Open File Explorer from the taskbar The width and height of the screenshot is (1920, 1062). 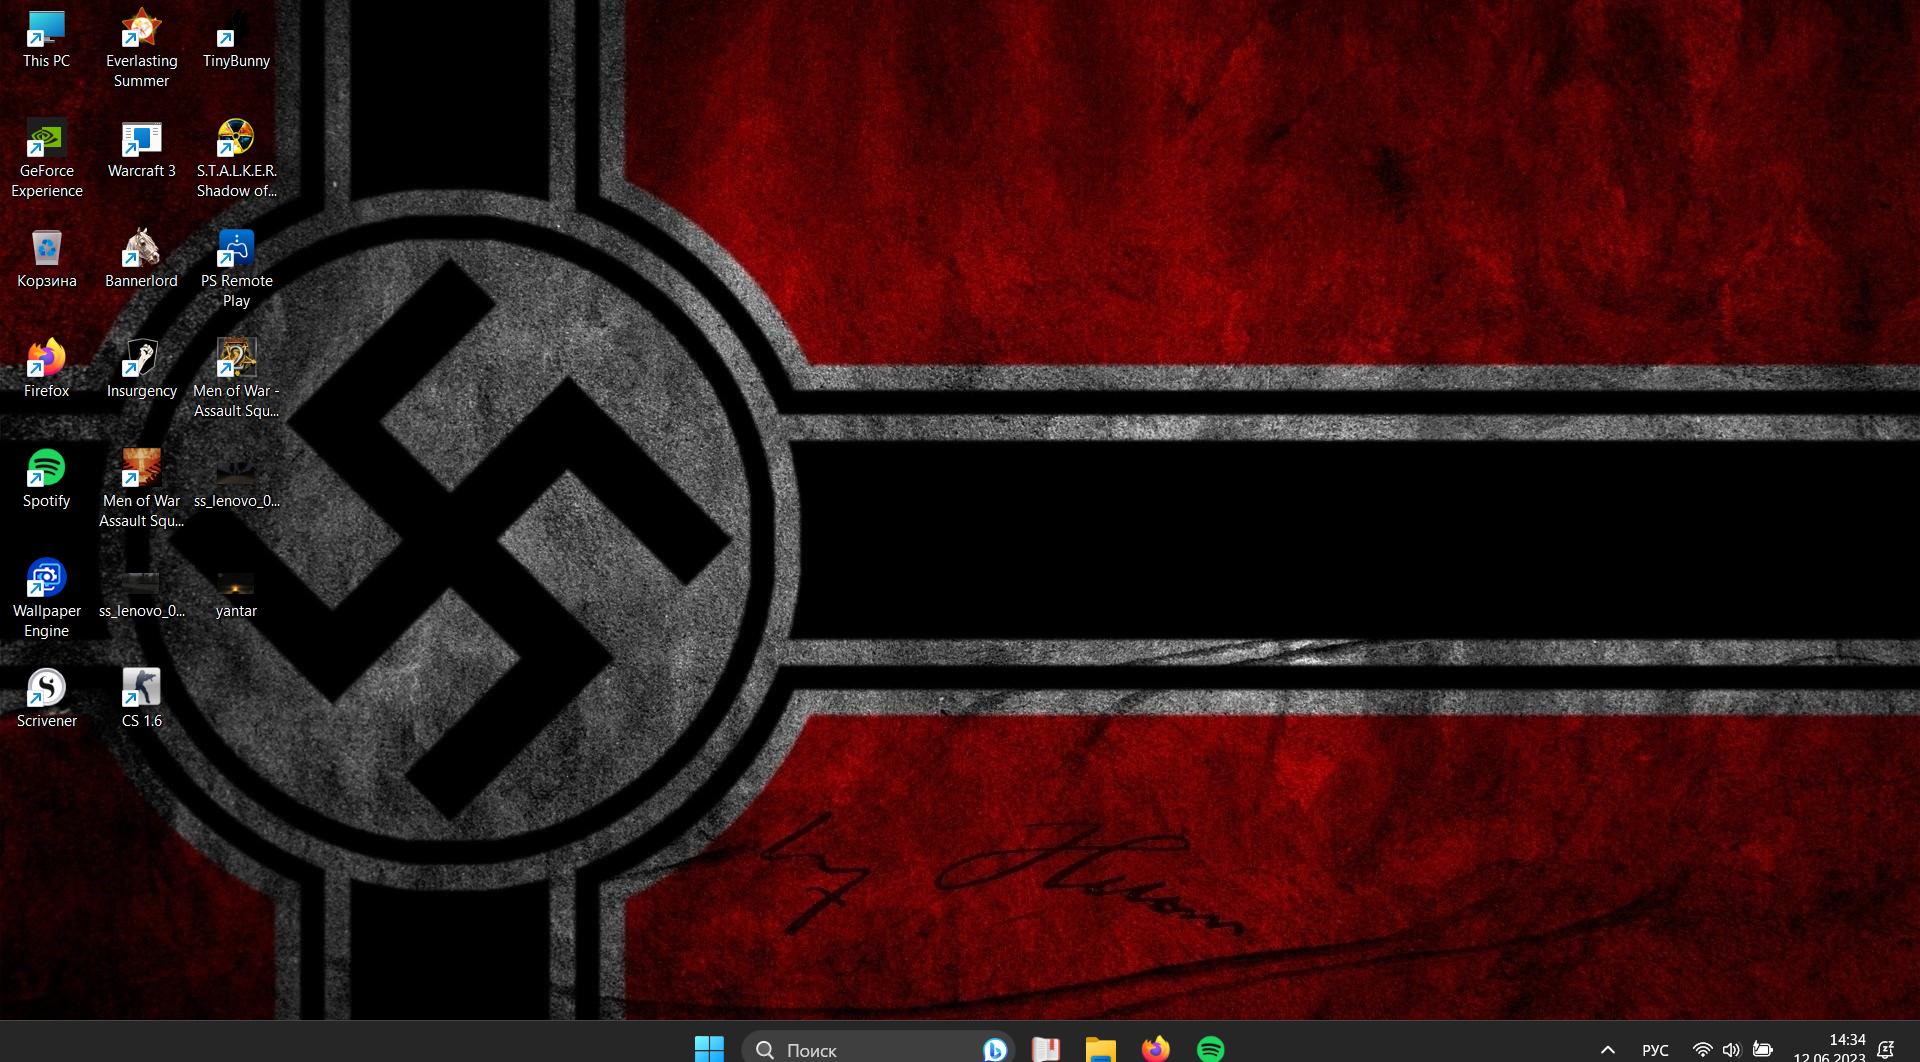click(x=1100, y=1049)
